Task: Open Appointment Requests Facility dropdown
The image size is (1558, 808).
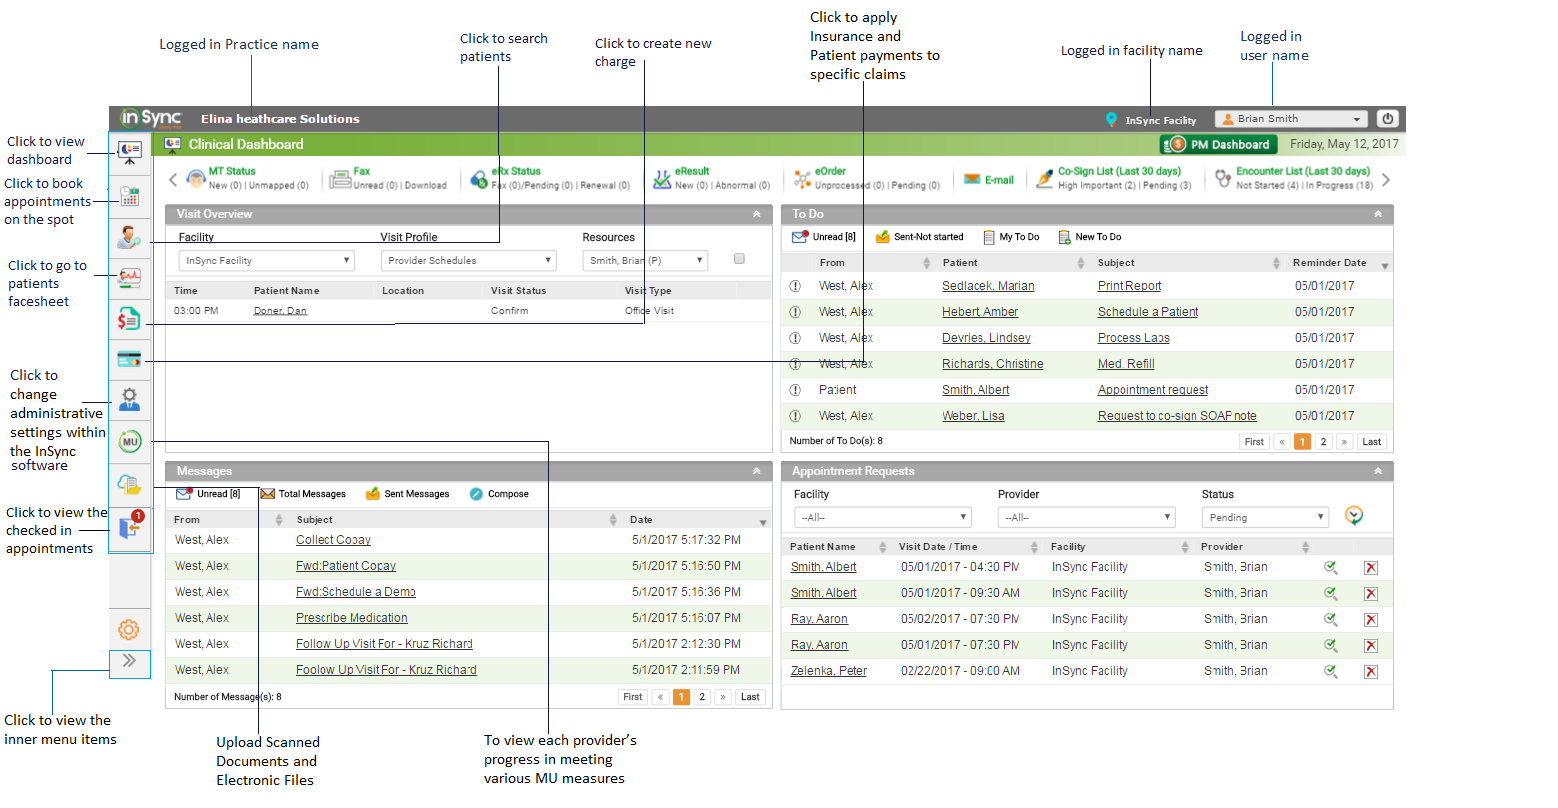Action: click(883, 517)
